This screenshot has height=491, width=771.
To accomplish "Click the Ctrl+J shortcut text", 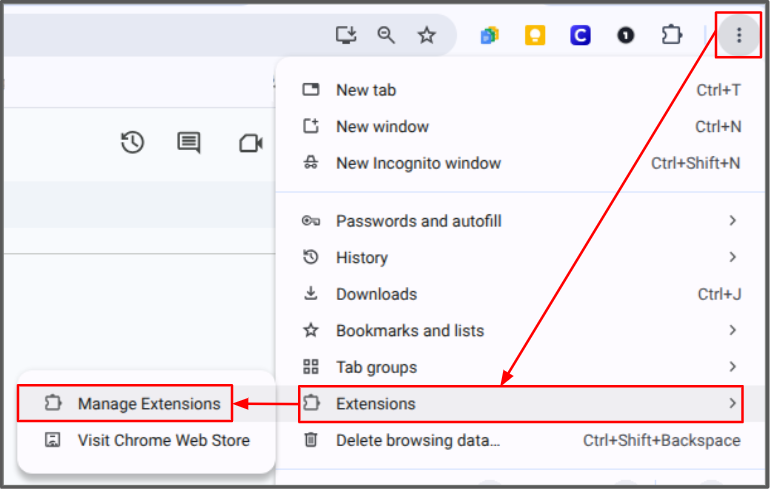I will (719, 294).
